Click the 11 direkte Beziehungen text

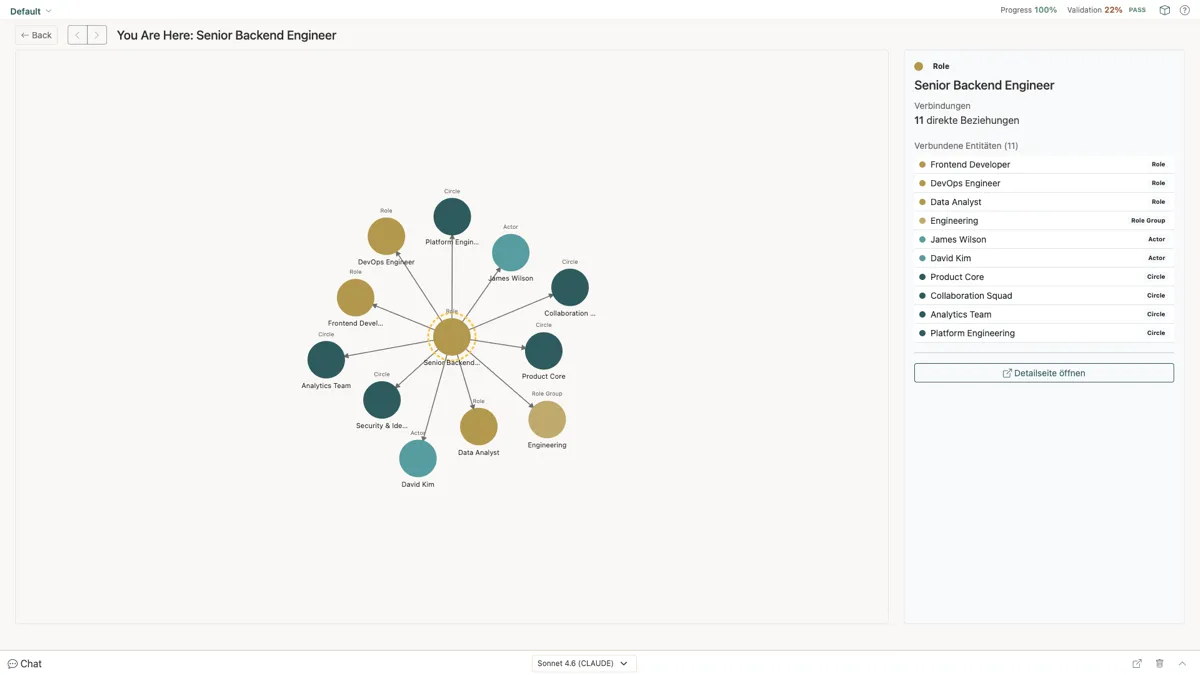tap(966, 120)
